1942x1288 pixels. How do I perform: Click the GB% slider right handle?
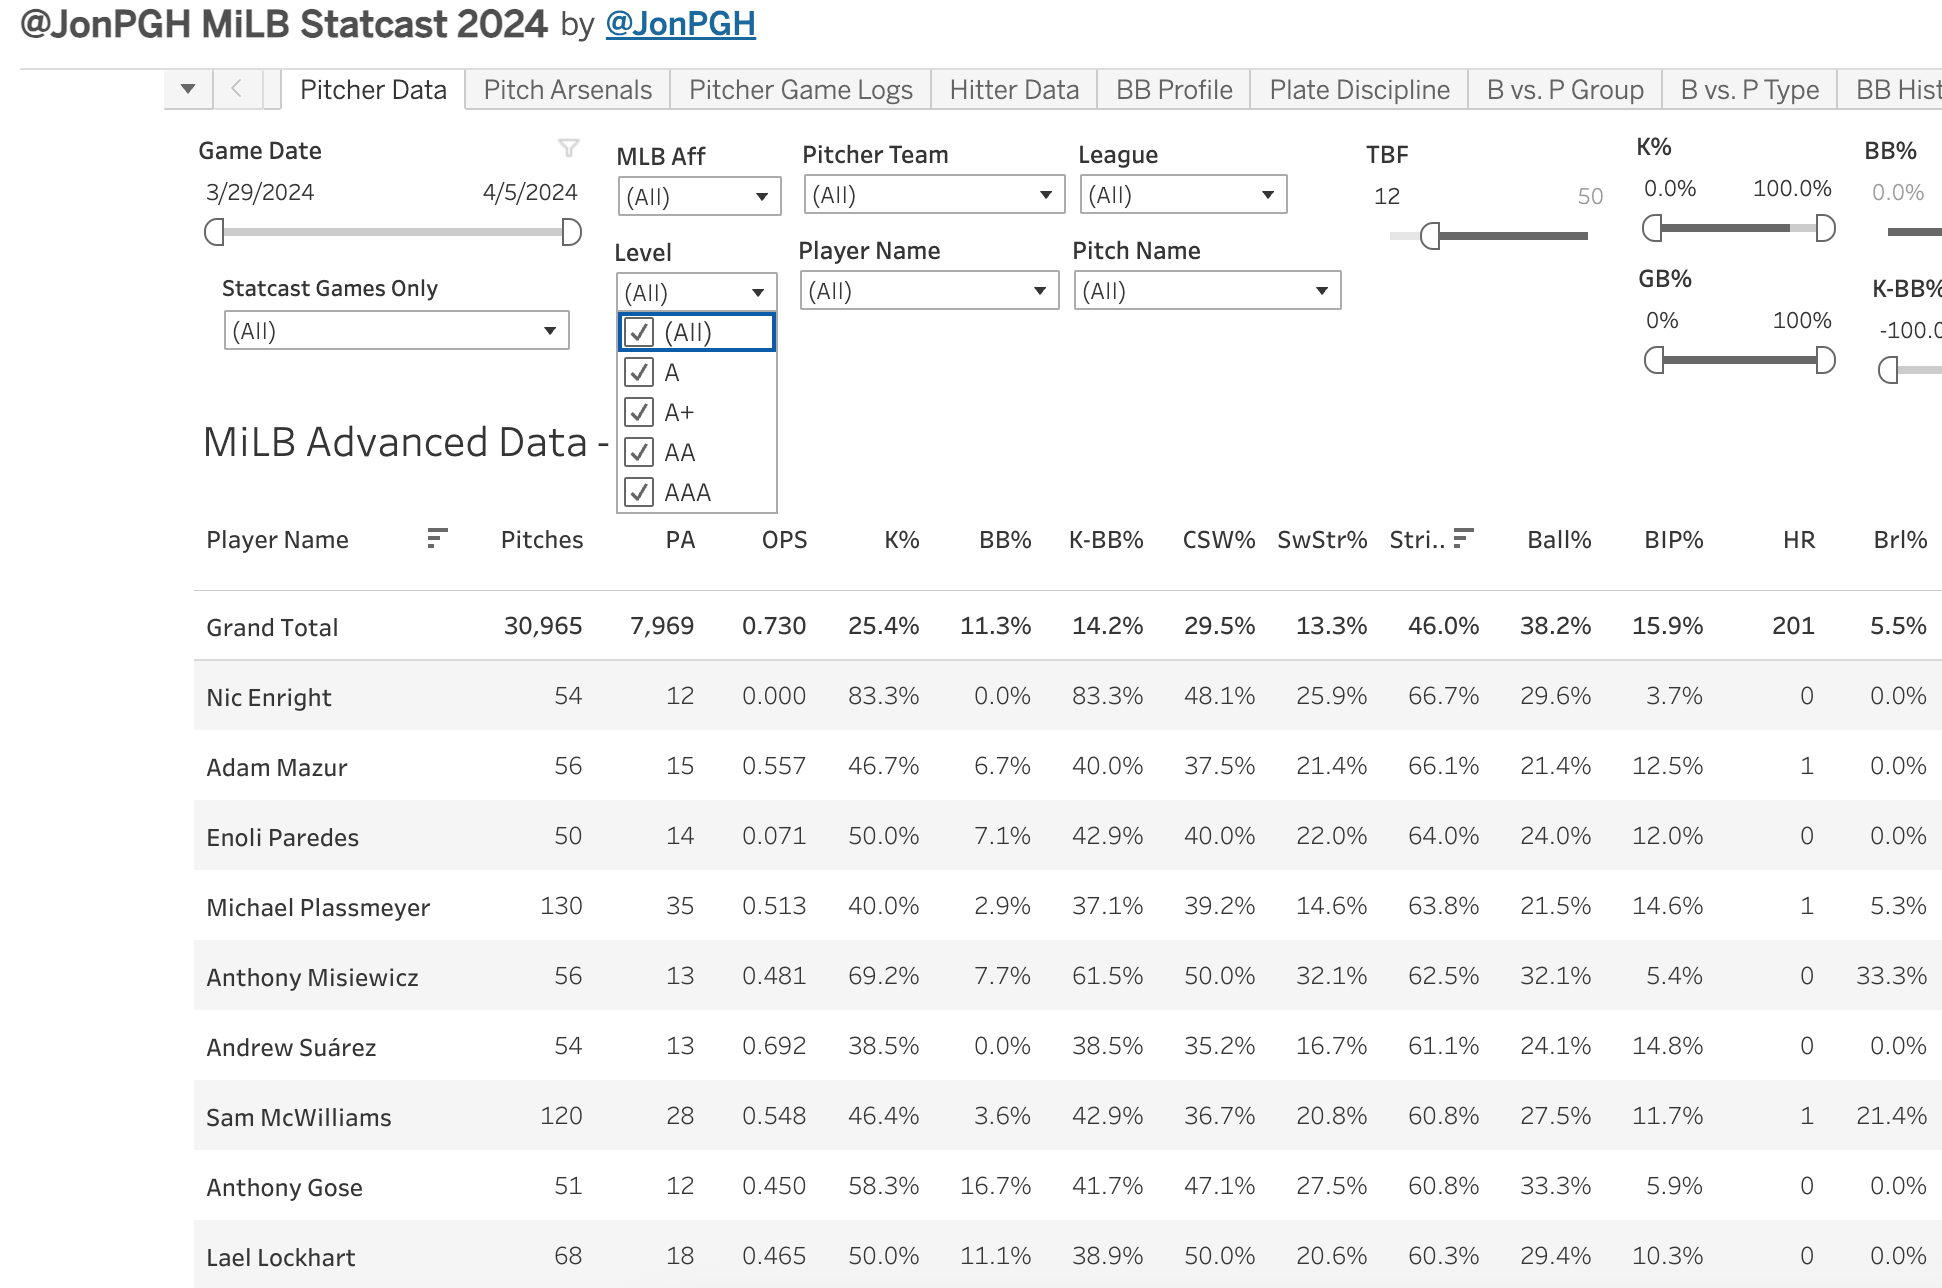pyautogui.click(x=1825, y=360)
